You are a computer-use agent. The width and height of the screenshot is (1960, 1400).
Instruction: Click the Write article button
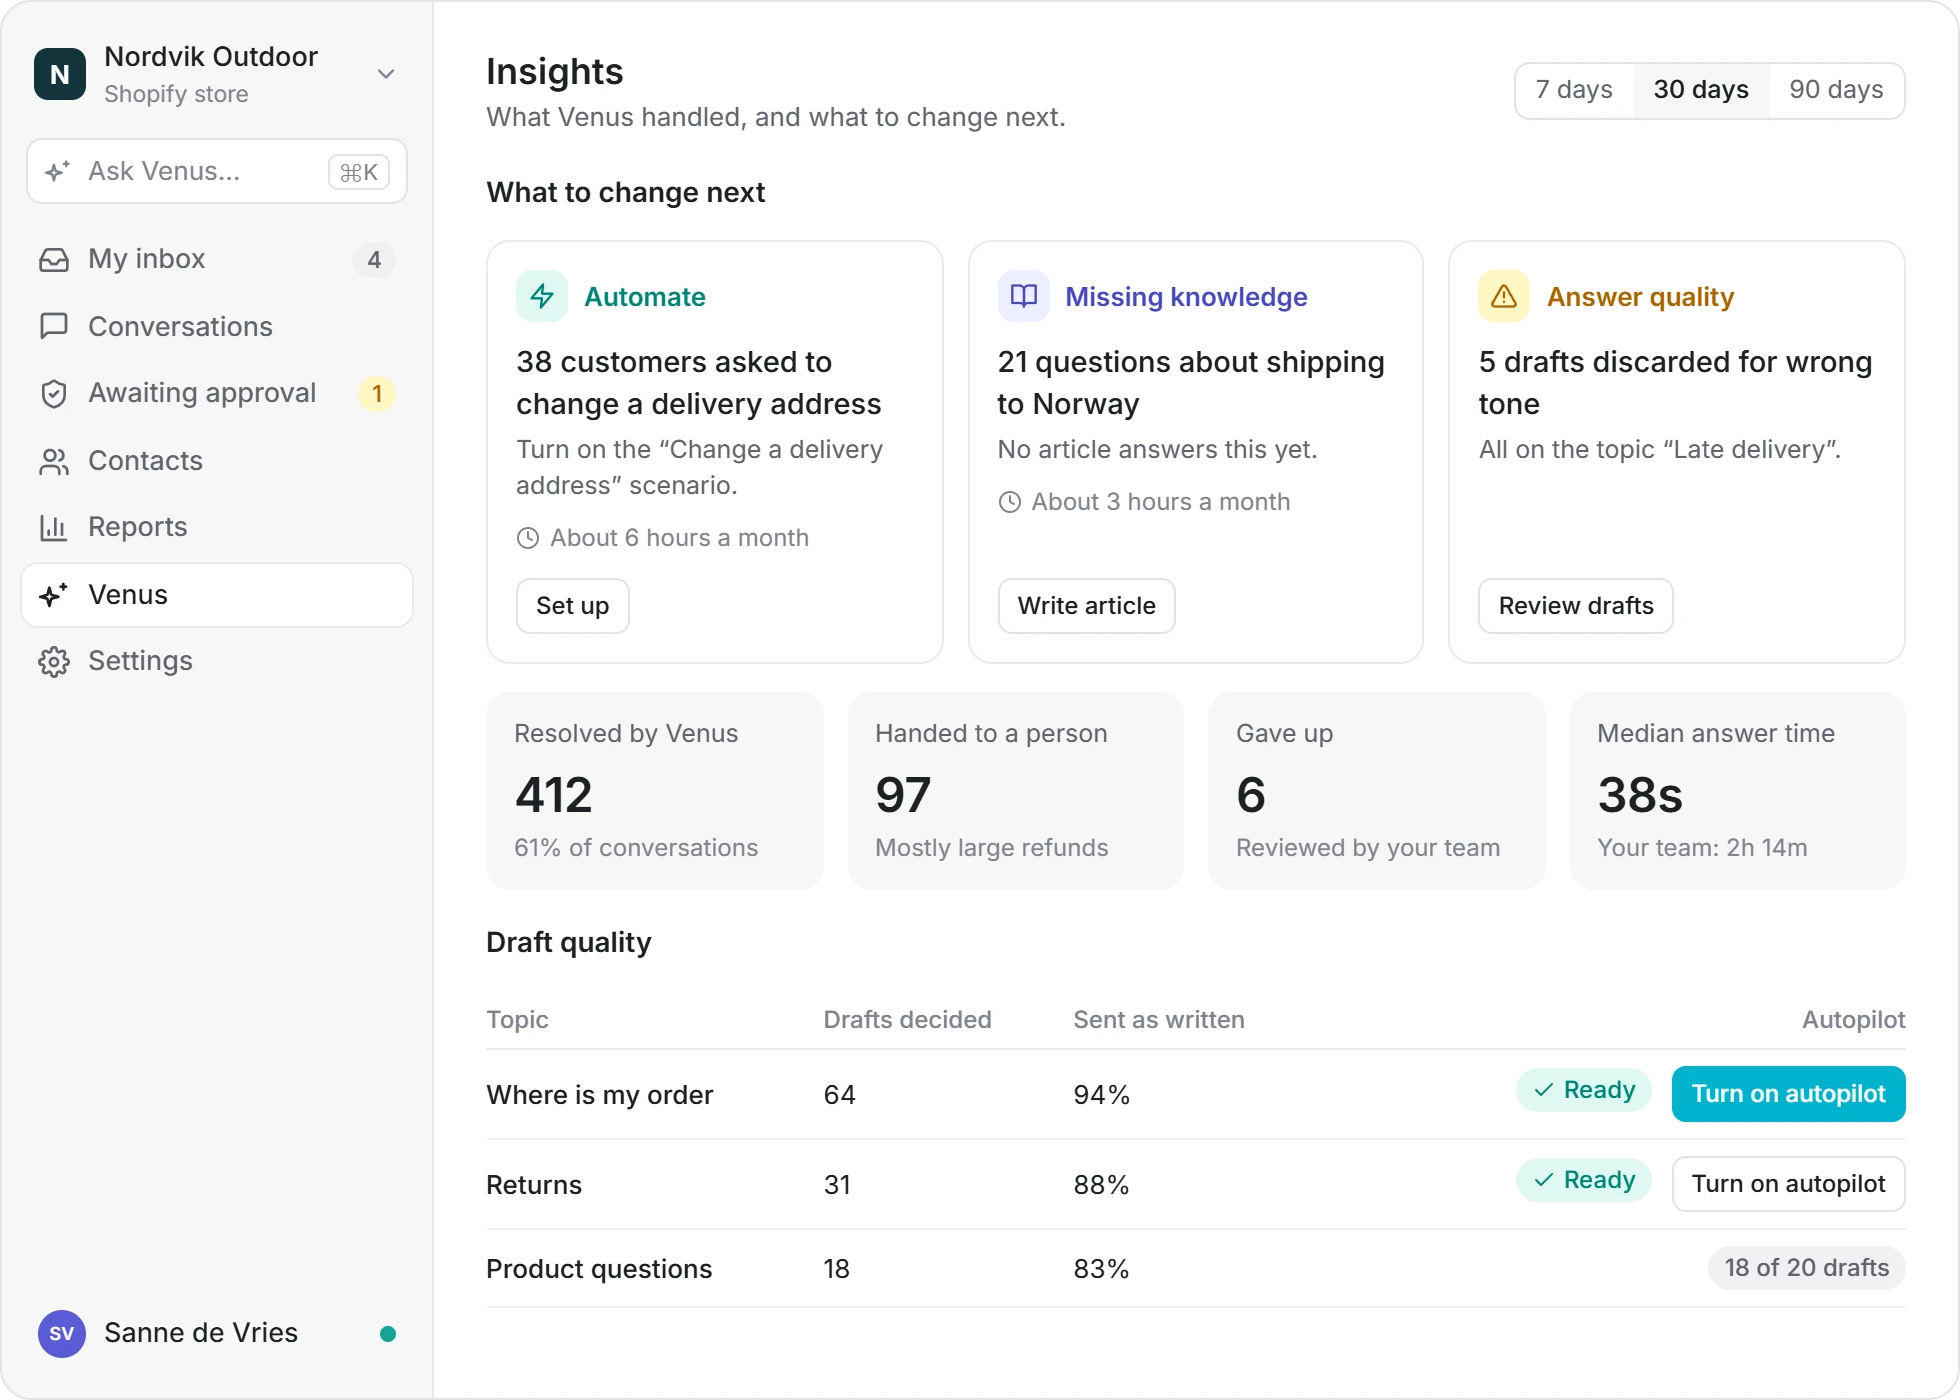[x=1087, y=606]
